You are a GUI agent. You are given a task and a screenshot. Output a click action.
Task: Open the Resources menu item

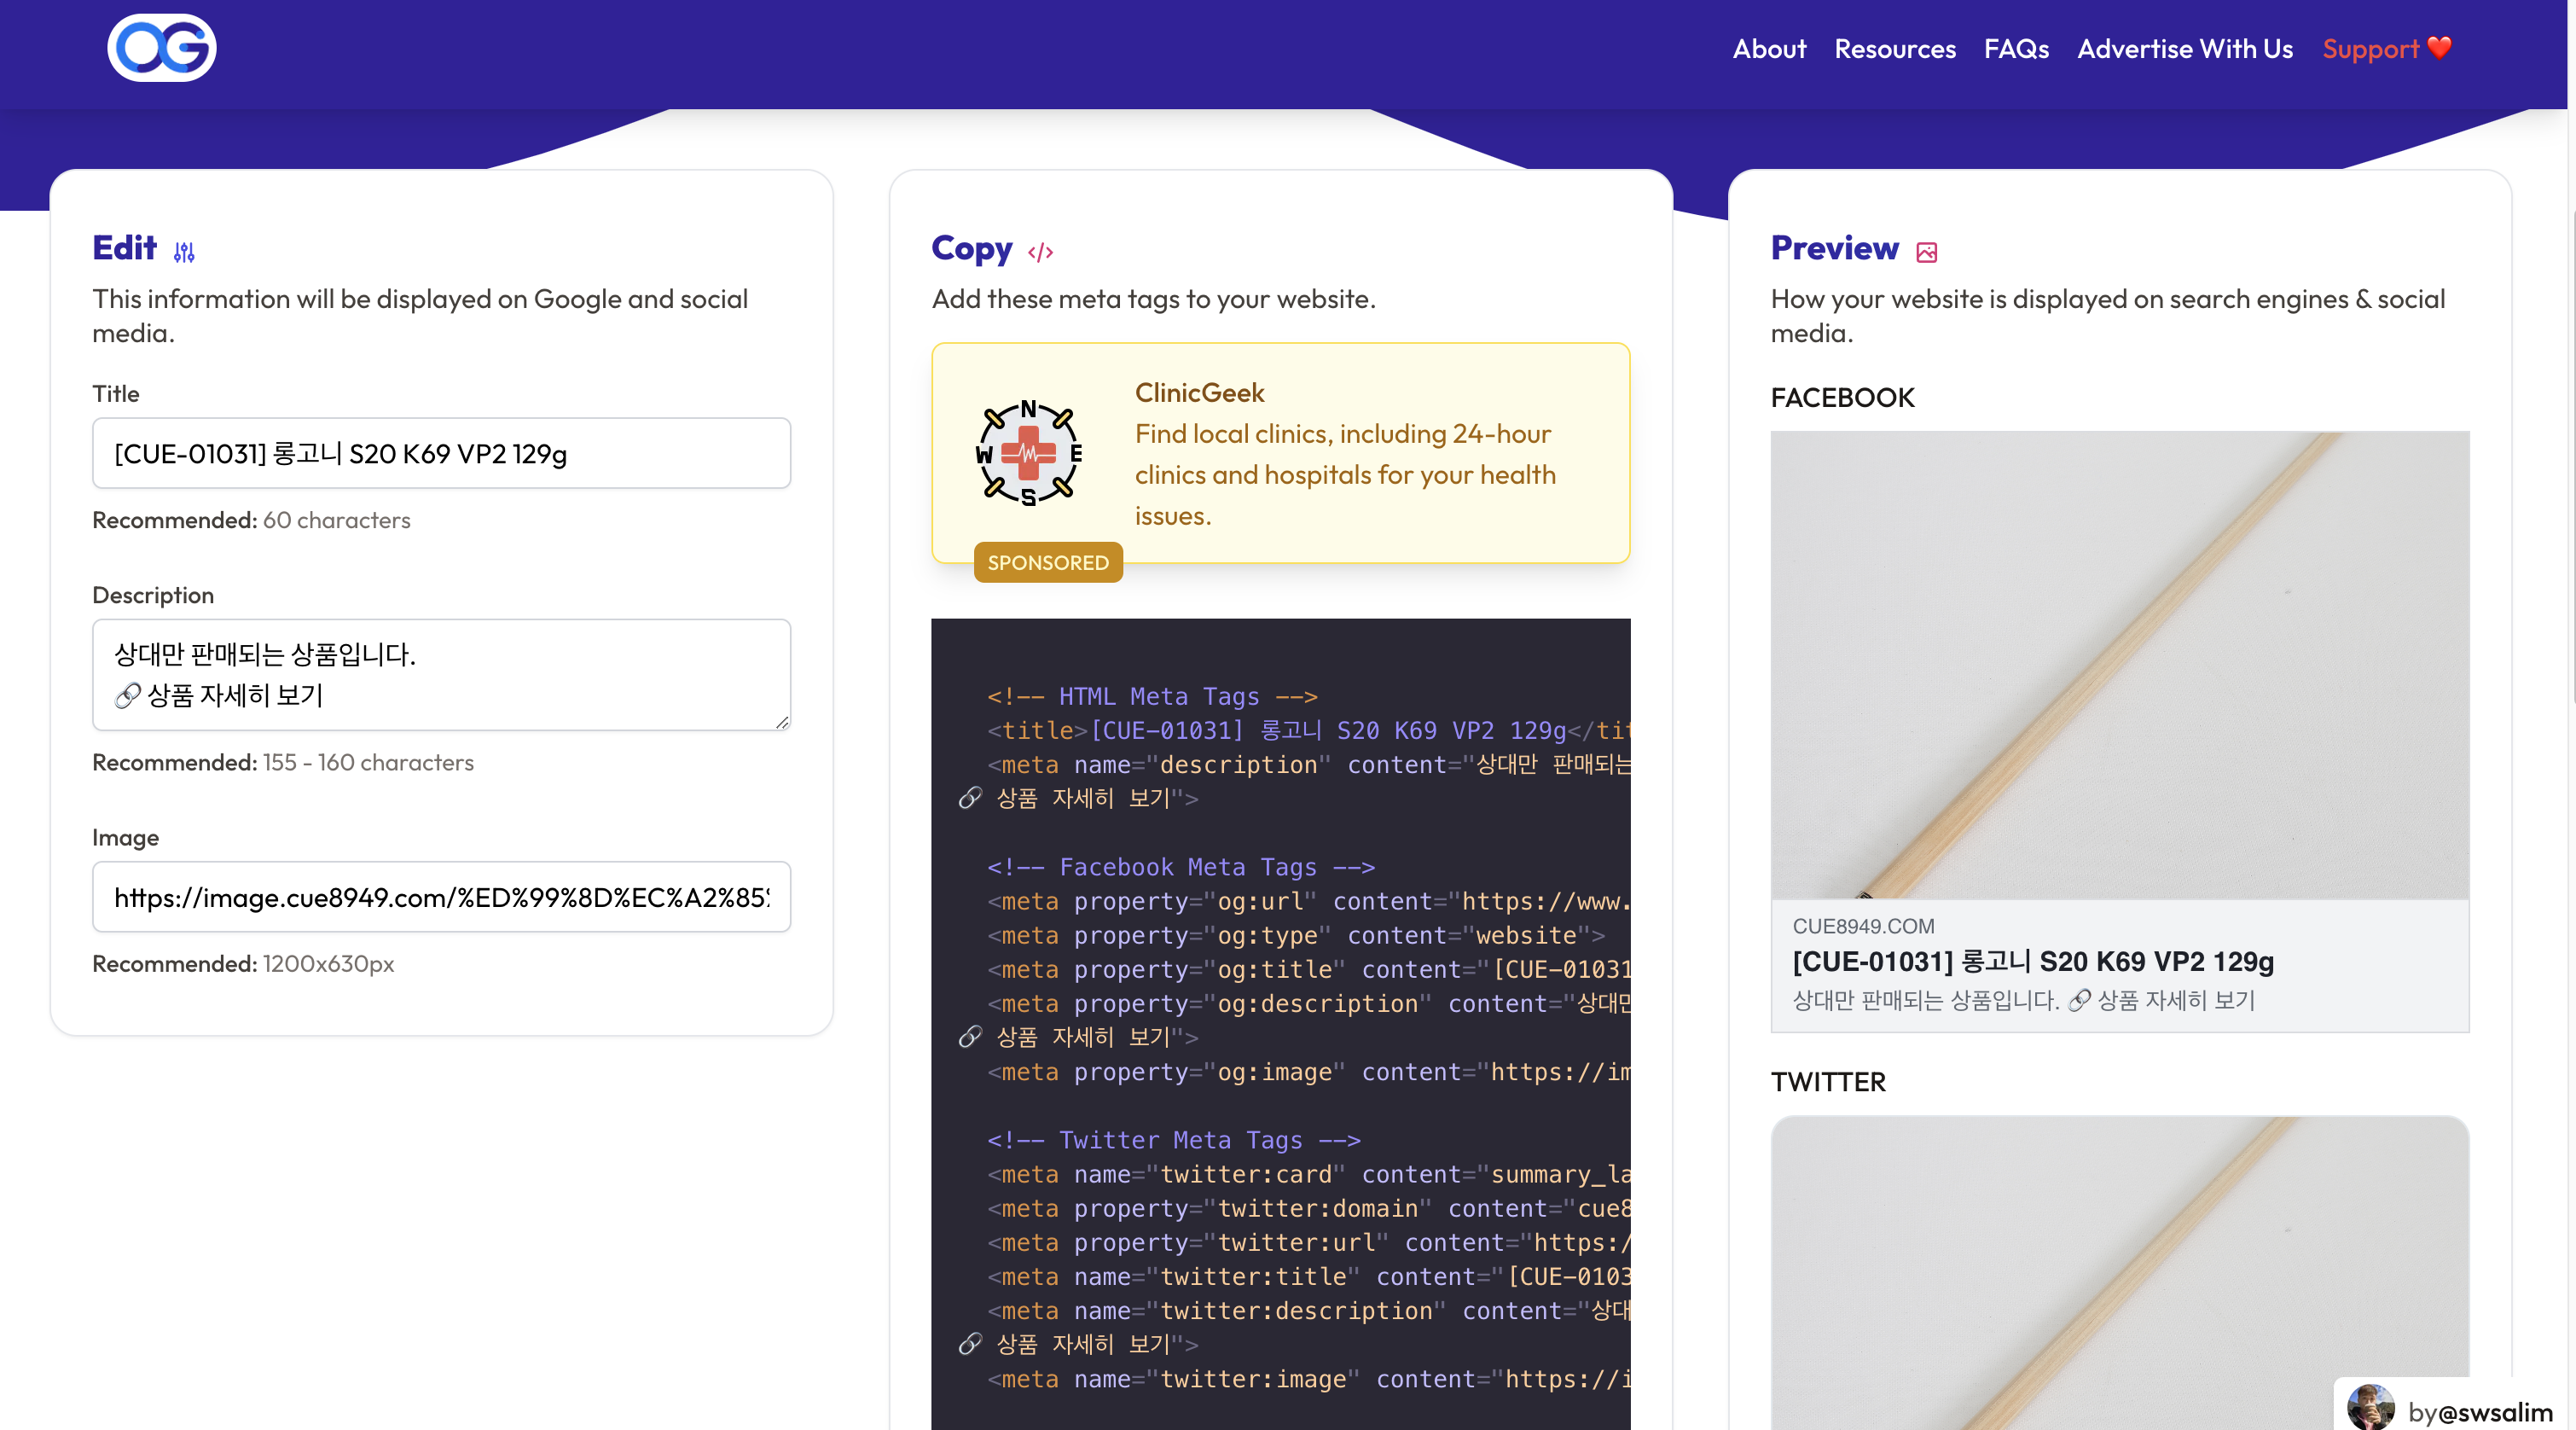pyautogui.click(x=1894, y=49)
